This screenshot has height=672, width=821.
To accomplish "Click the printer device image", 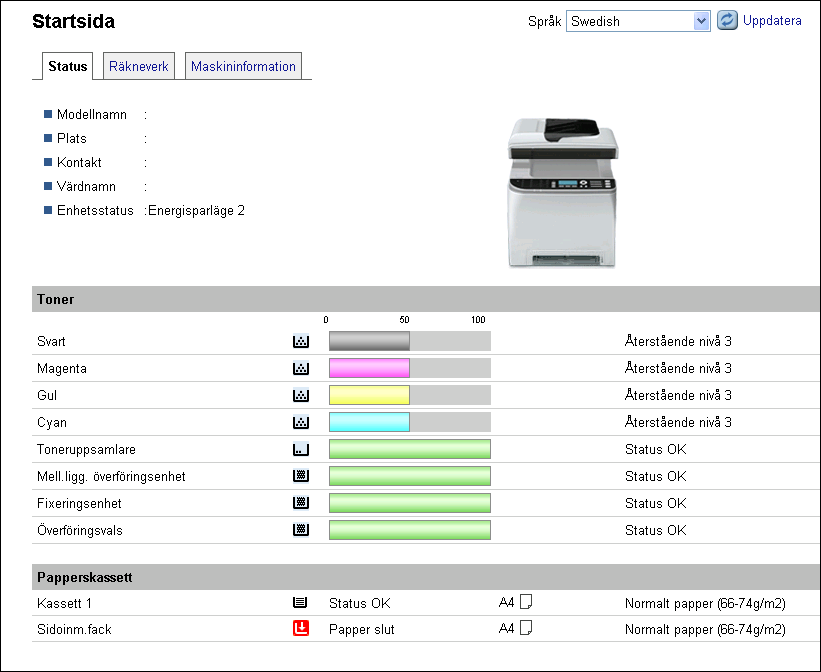I will pyautogui.click(x=562, y=193).
